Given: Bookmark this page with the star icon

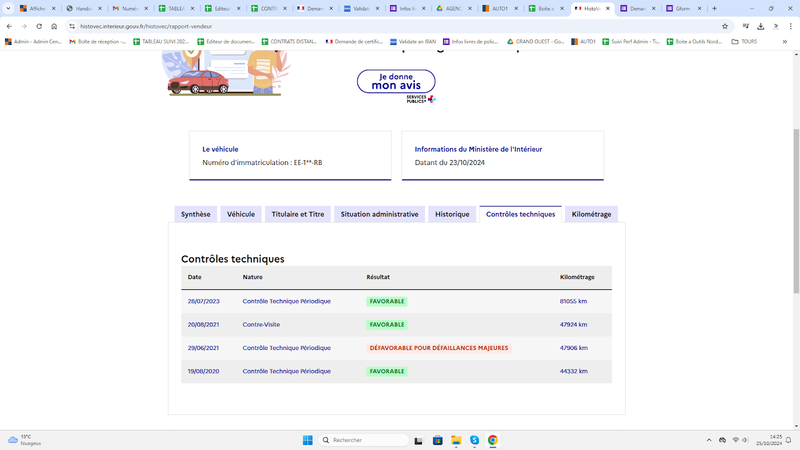Looking at the screenshot, I should pyautogui.click(x=725, y=26).
